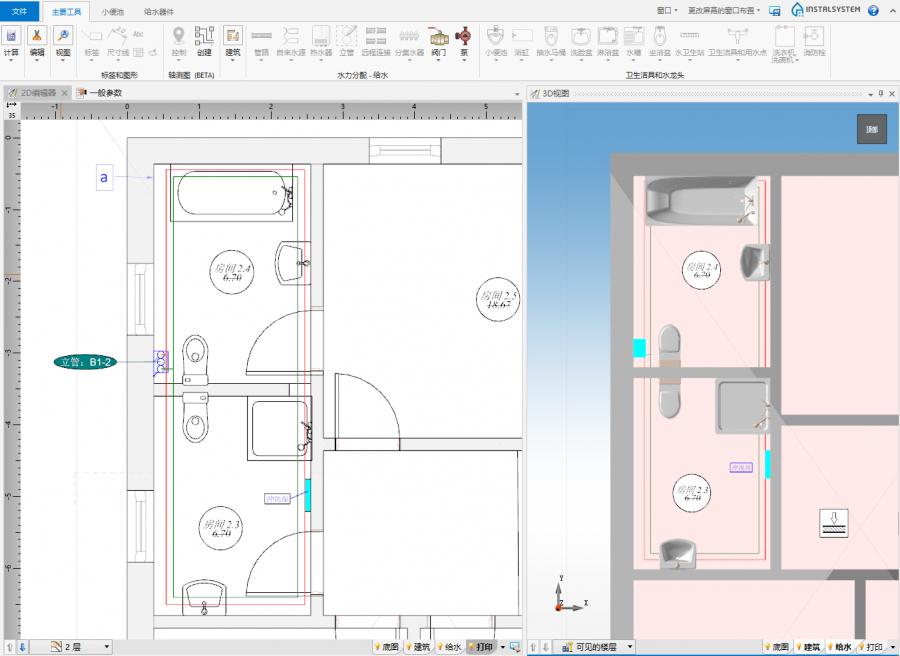This screenshot has height=656, width=900.
Task: Click the 计算 (Calculate) ribbon icon
Action: click(x=11, y=37)
